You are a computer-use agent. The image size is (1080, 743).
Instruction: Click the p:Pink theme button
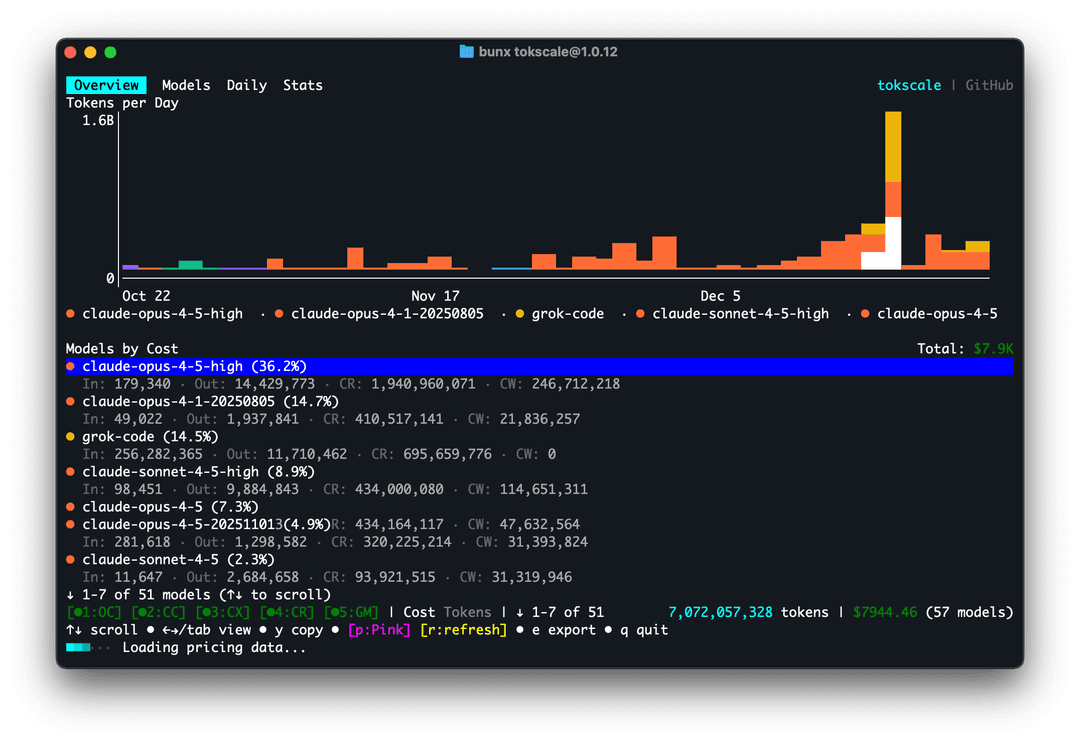[x=380, y=630]
